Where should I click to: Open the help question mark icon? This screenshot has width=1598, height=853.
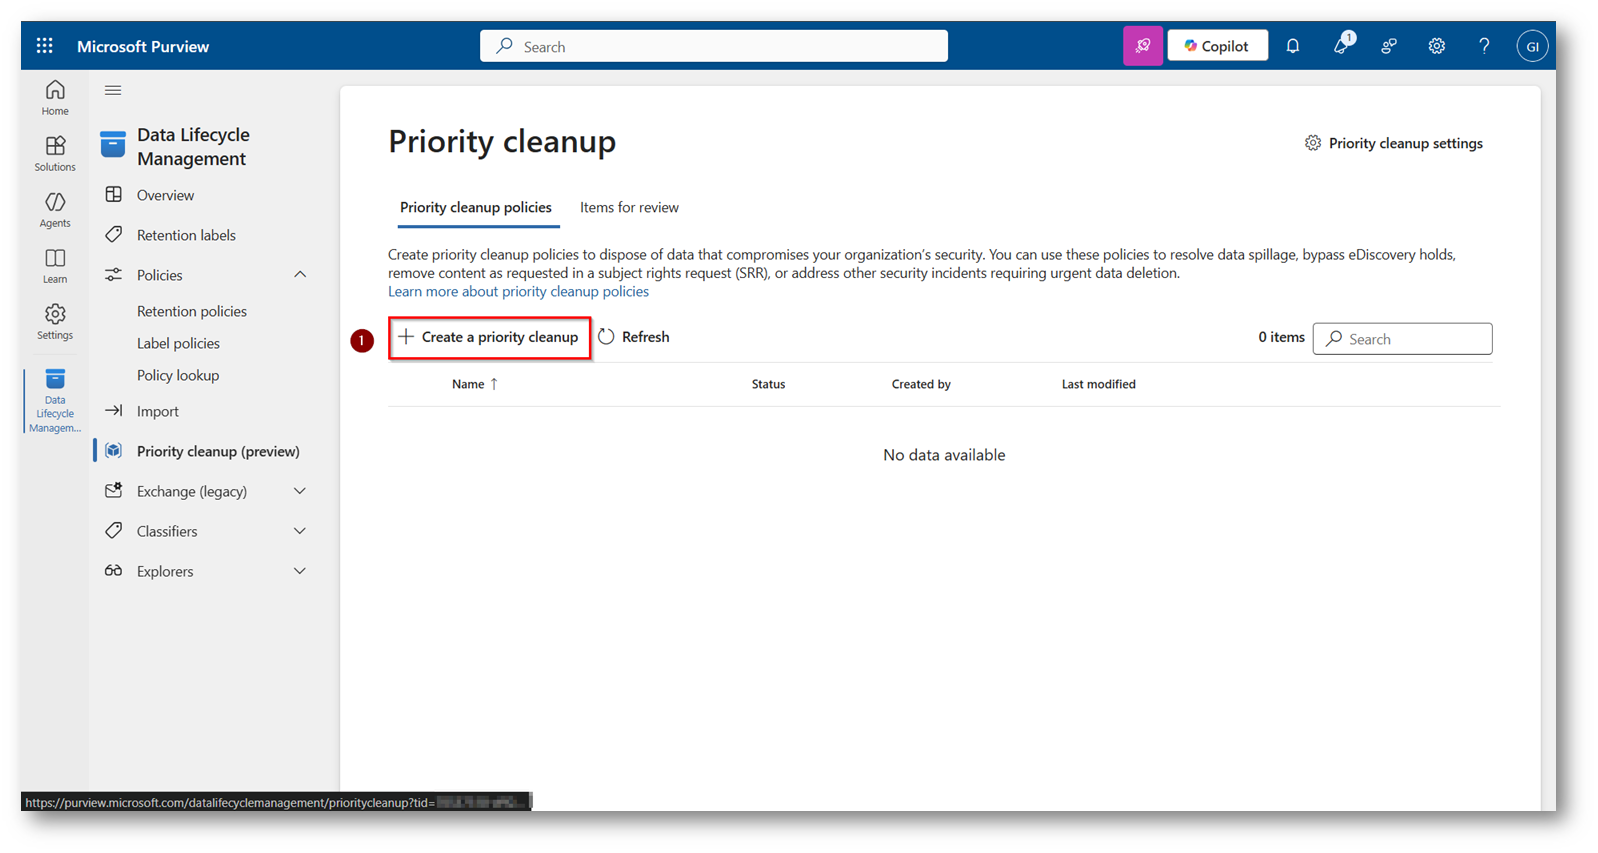click(1485, 46)
